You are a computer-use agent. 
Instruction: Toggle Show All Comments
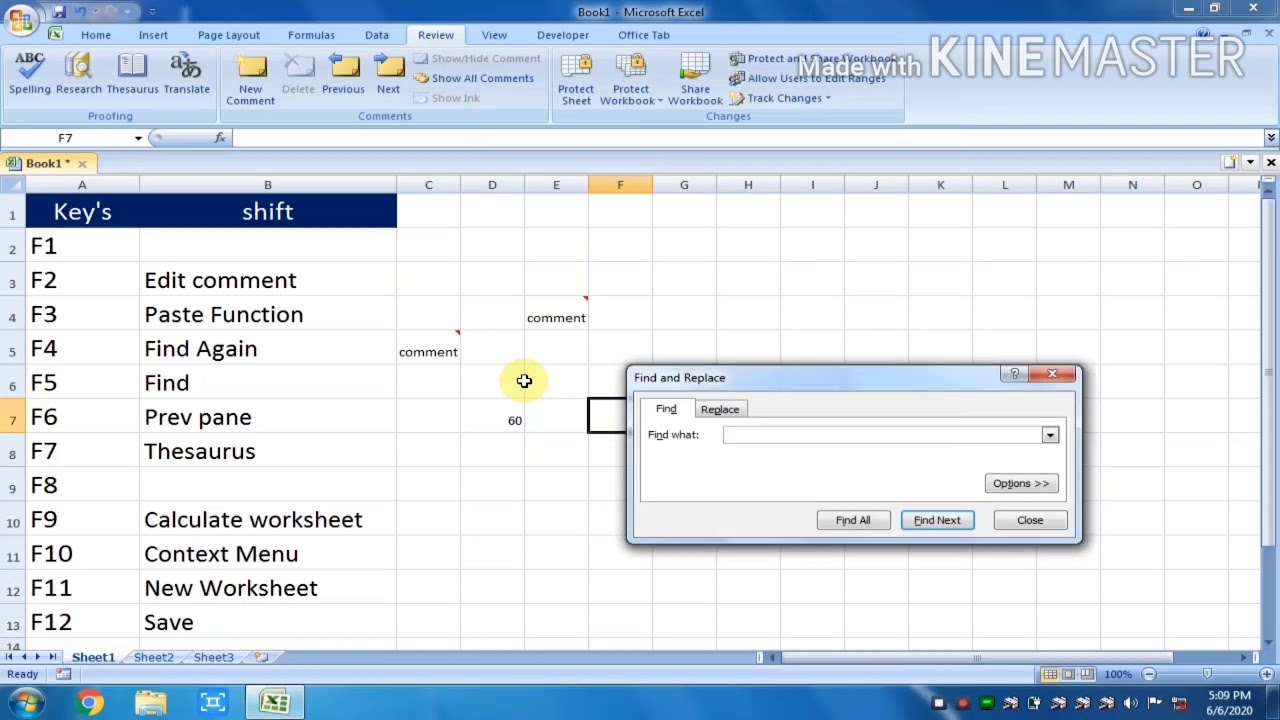coord(474,78)
